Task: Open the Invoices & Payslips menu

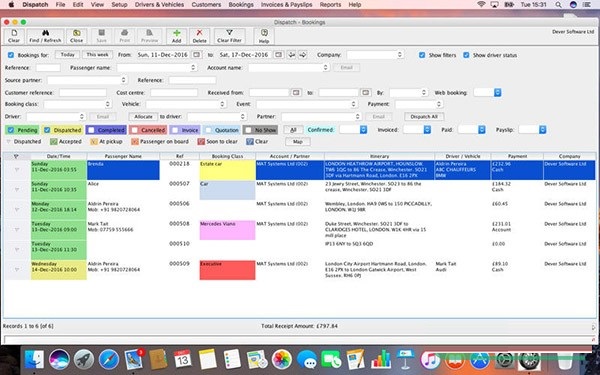Action: coord(287,5)
